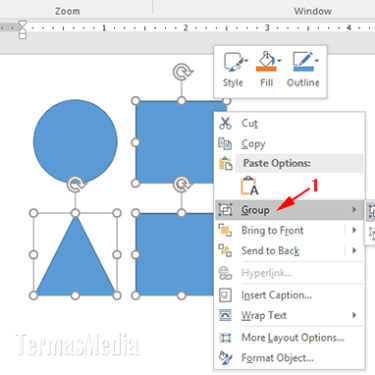Click the left indent ruler marker
This screenshot has height=375, width=375.
22,35
